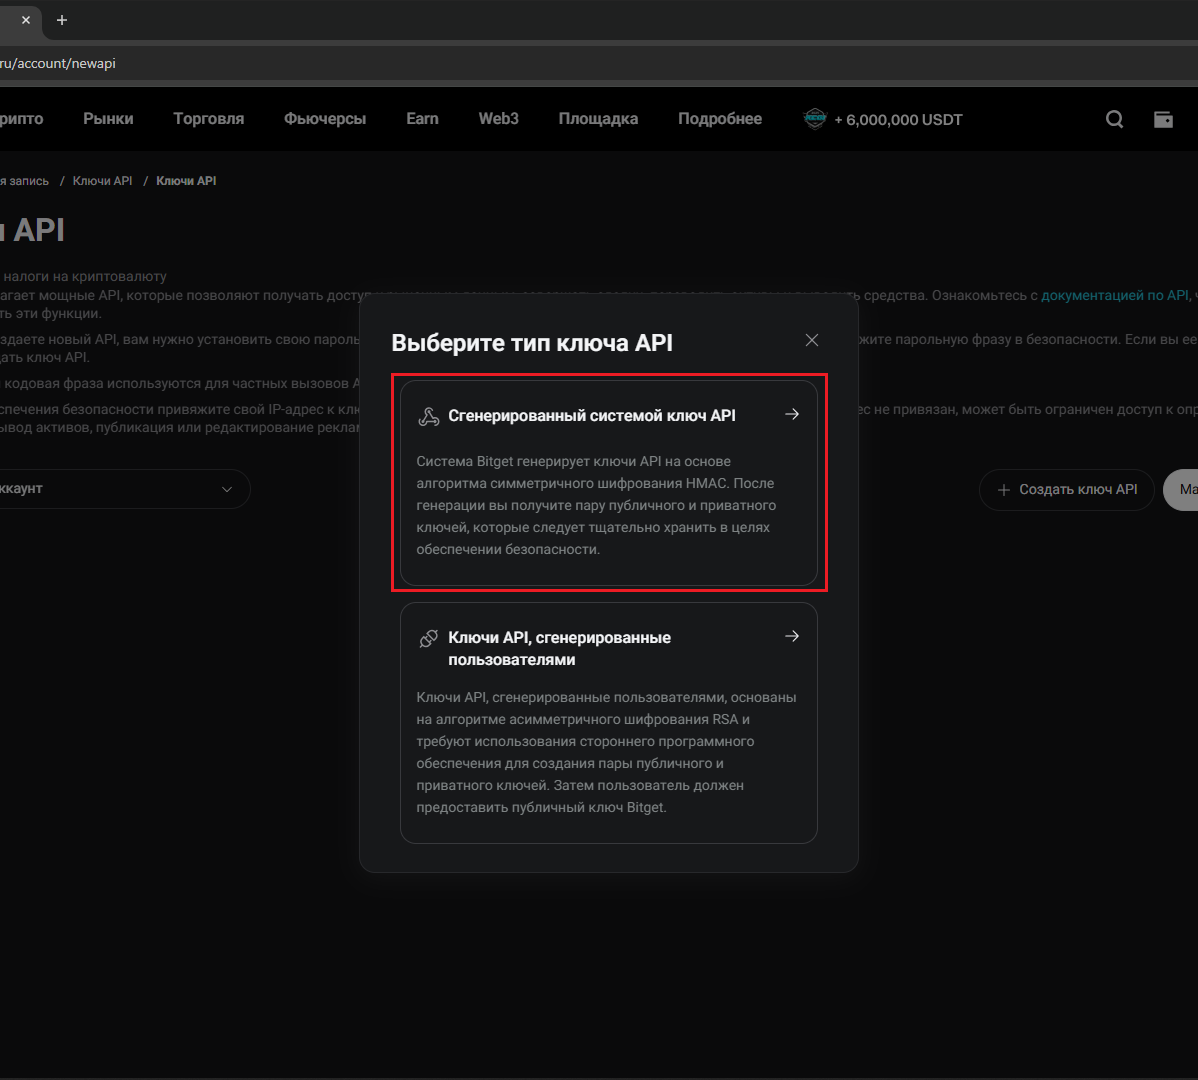Image resolution: width=1198 pixels, height=1080 pixels.
Task: Click the 6,000,000 USDT promo badge icon
Action: (x=815, y=118)
